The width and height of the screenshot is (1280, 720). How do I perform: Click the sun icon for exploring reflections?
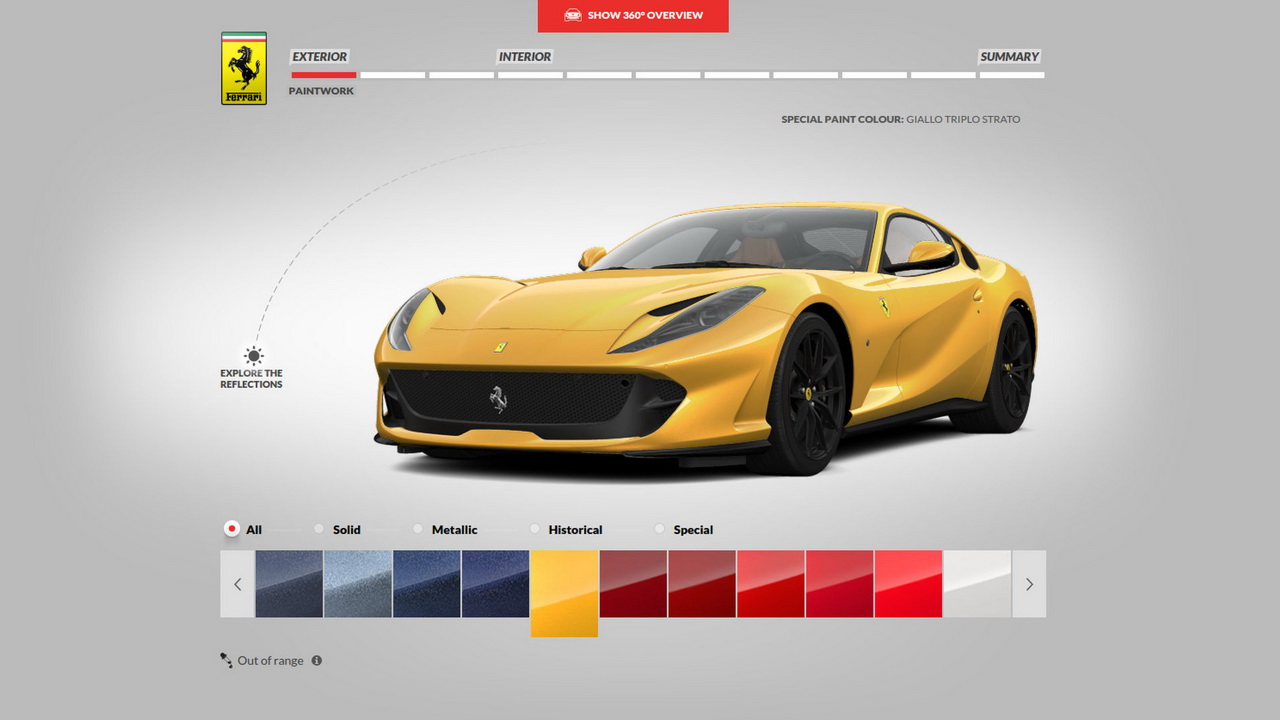coord(254,355)
